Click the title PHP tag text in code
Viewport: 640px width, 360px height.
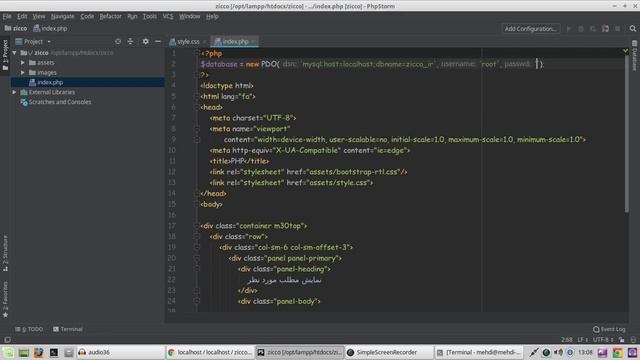tap(239, 161)
